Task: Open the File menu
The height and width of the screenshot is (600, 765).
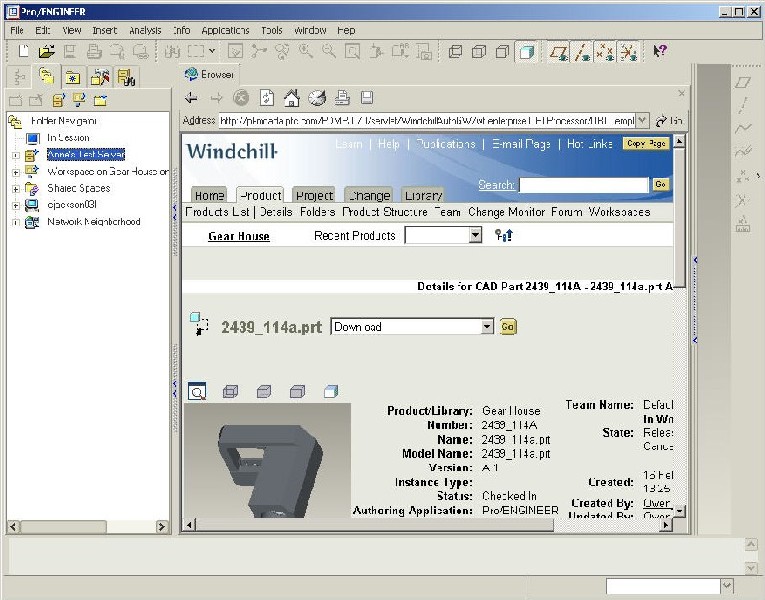Action: pyautogui.click(x=17, y=30)
